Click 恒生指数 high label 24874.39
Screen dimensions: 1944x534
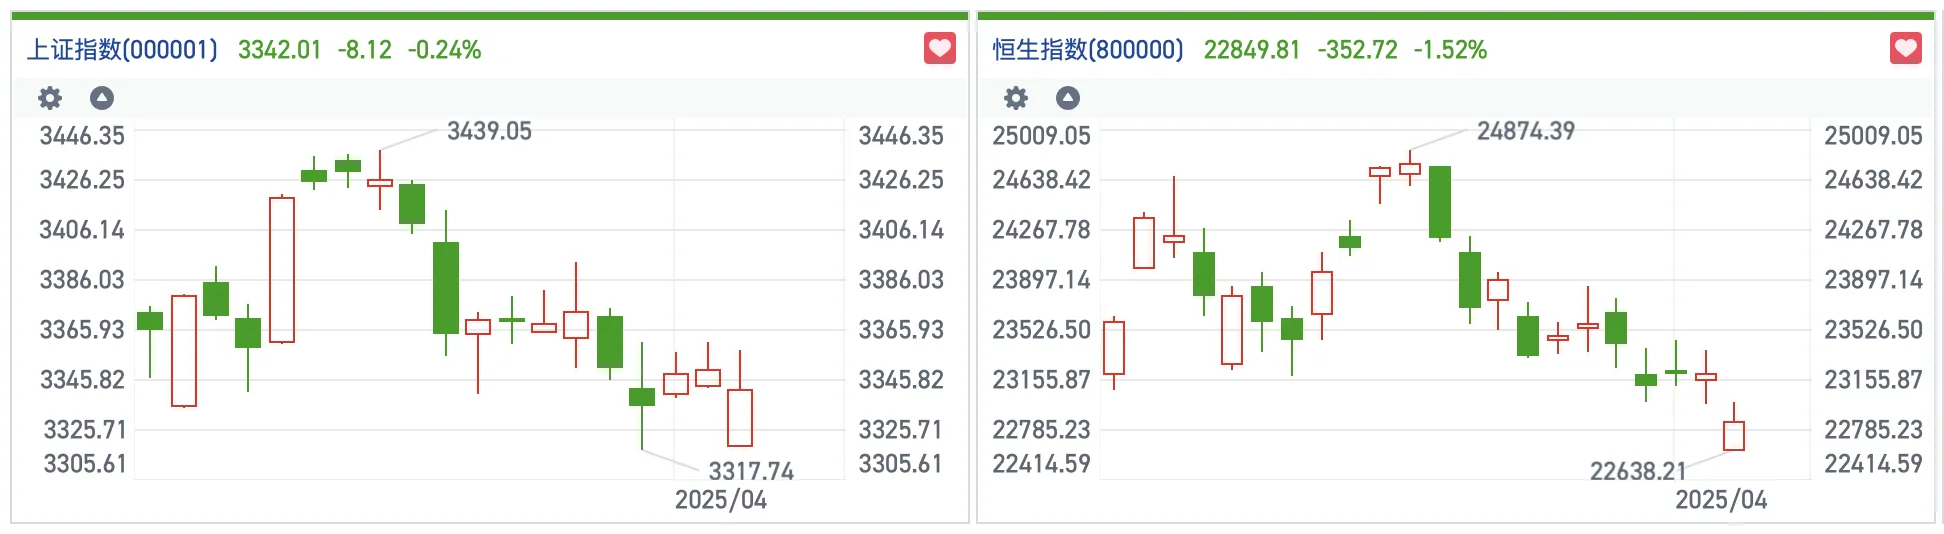(1525, 131)
